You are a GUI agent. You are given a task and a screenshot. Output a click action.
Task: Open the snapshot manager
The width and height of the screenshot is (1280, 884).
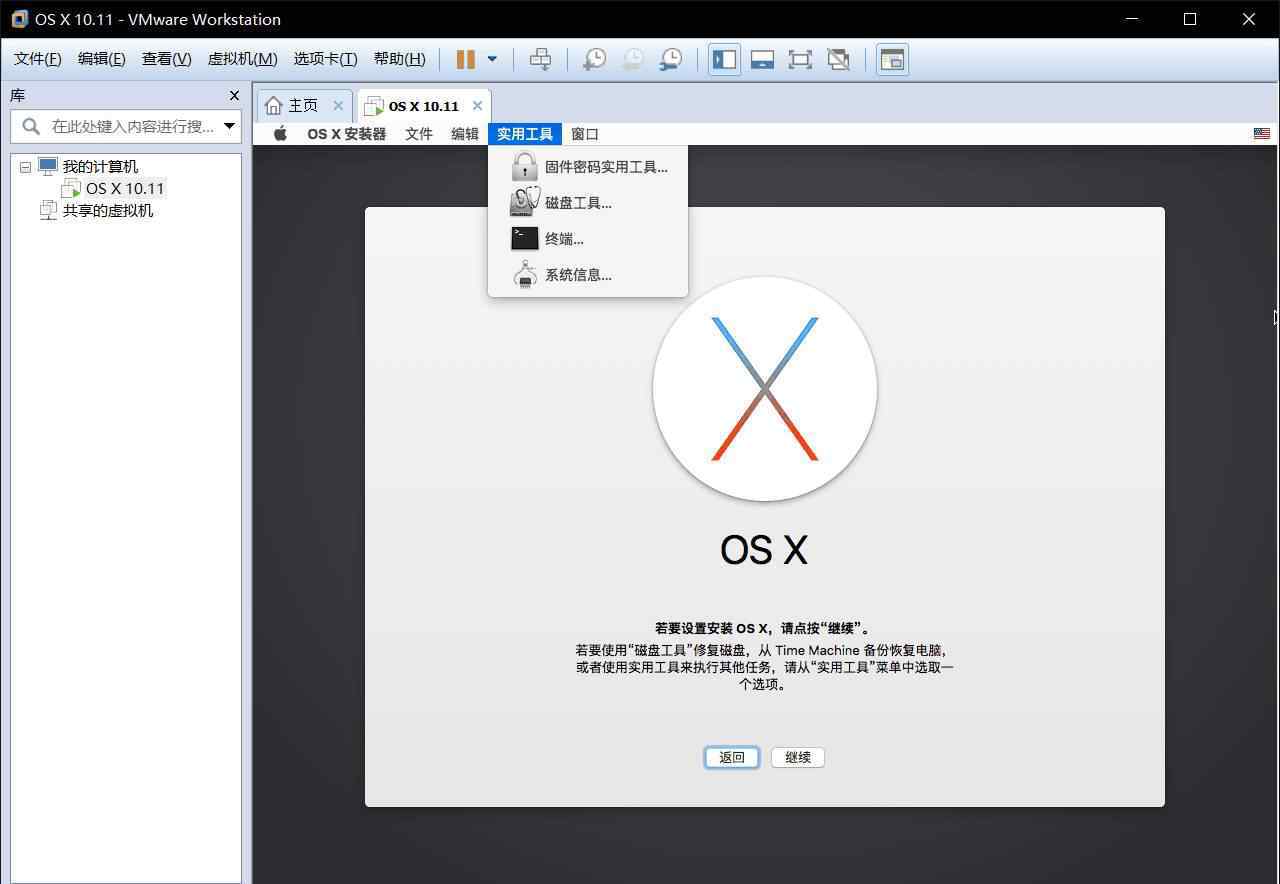(671, 59)
